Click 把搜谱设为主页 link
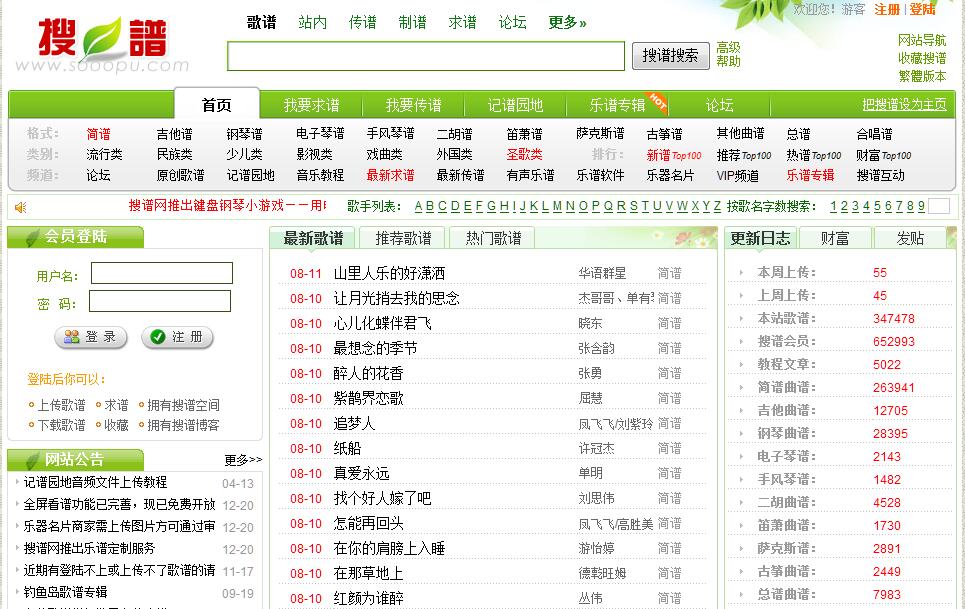Viewport: 965px width, 609px height. point(904,105)
